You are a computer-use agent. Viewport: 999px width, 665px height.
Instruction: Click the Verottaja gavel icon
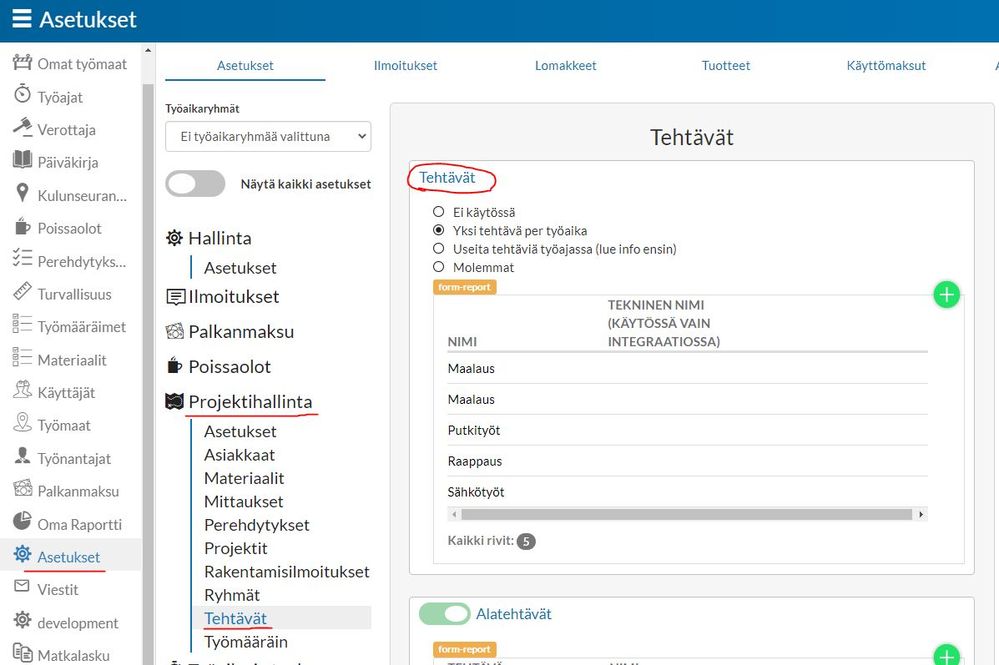tap(22, 127)
